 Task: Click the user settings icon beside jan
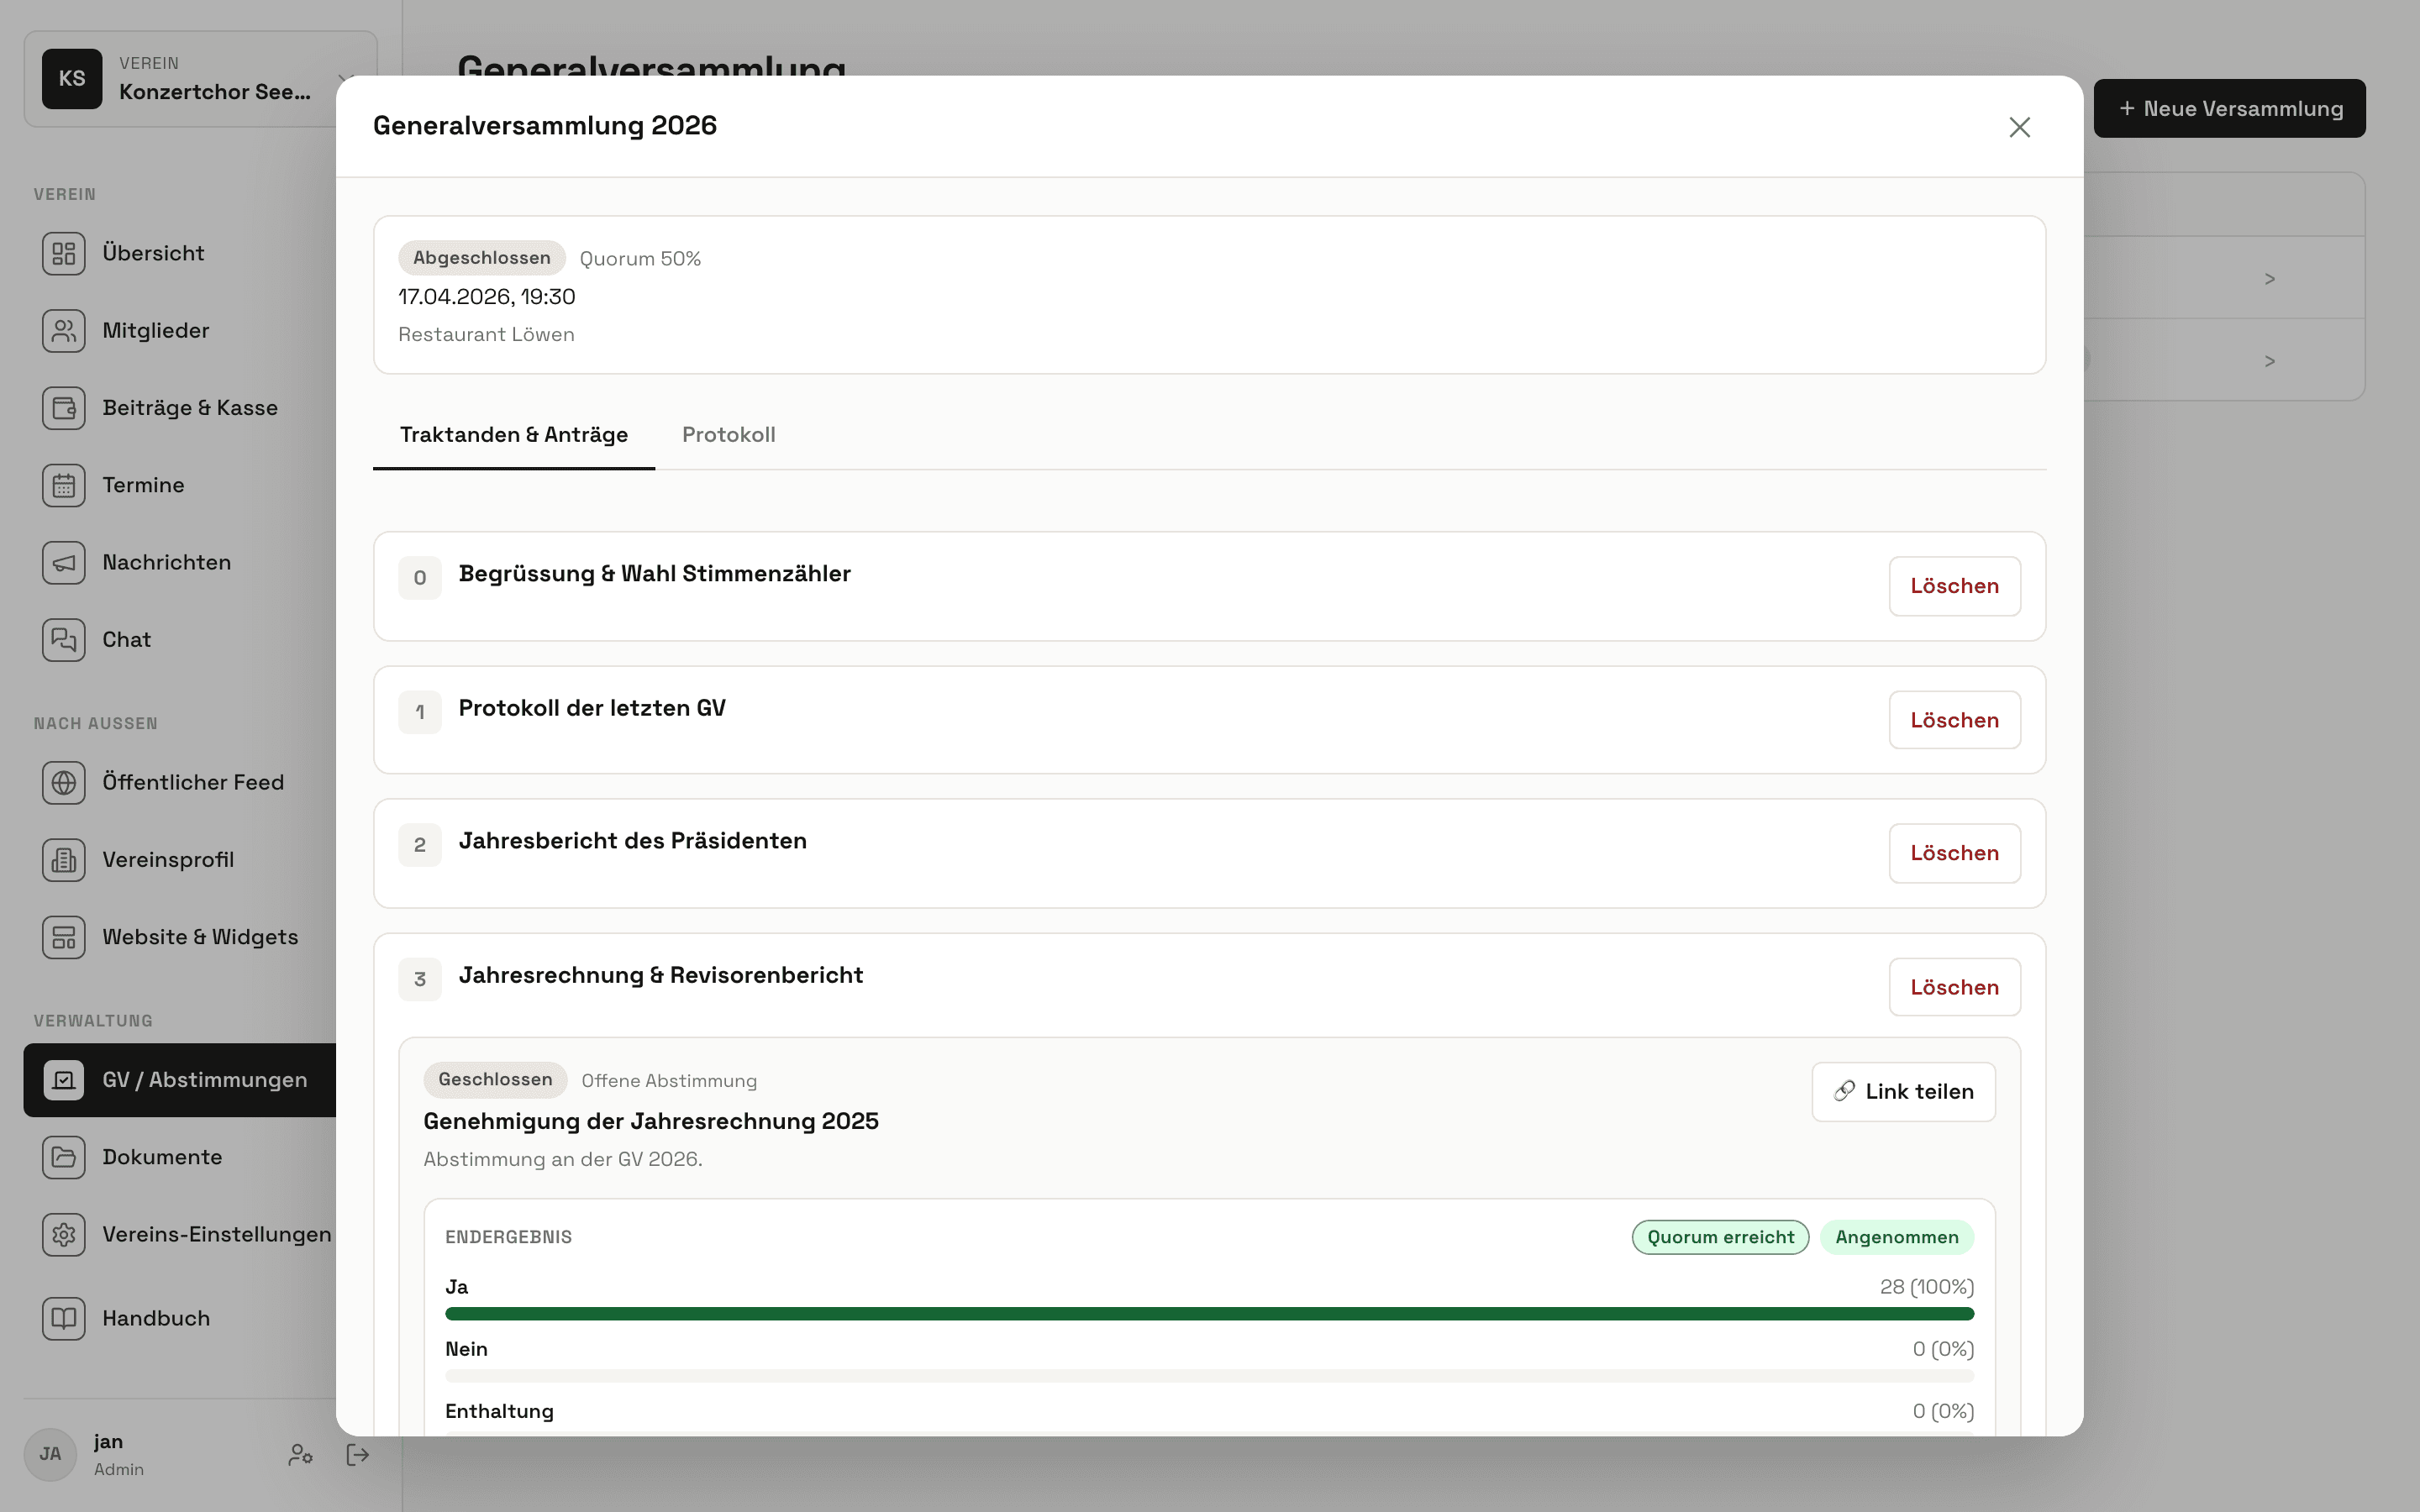click(300, 1455)
